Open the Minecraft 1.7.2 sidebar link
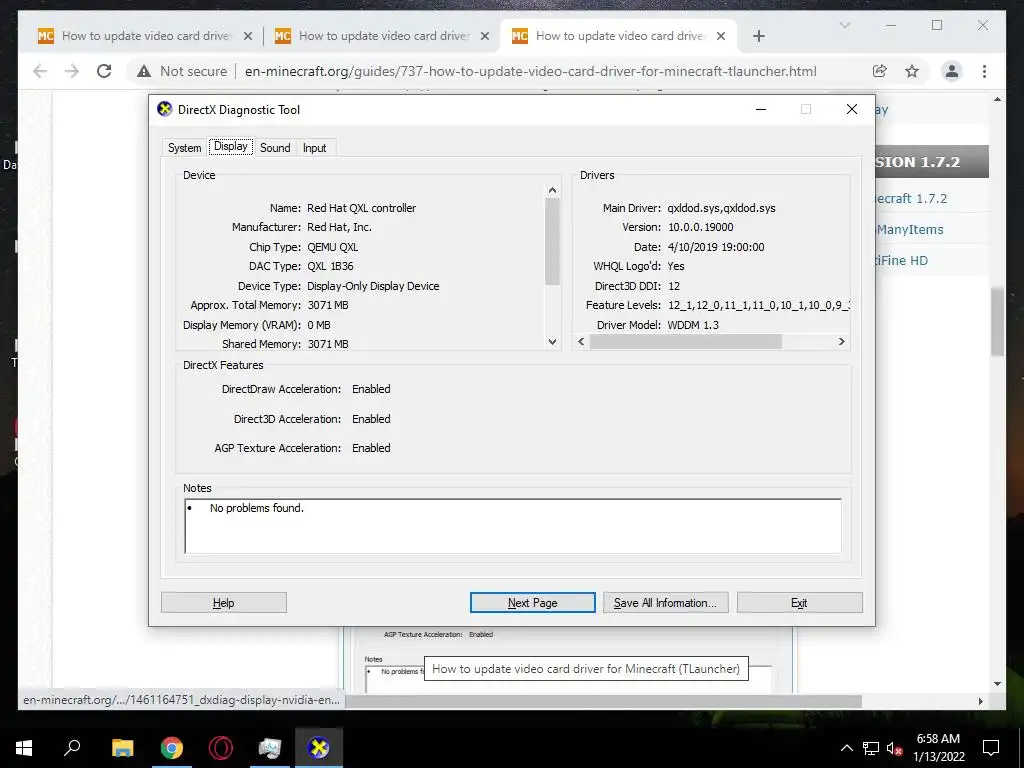The height and width of the screenshot is (768, 1024). [x=911, y=199]
